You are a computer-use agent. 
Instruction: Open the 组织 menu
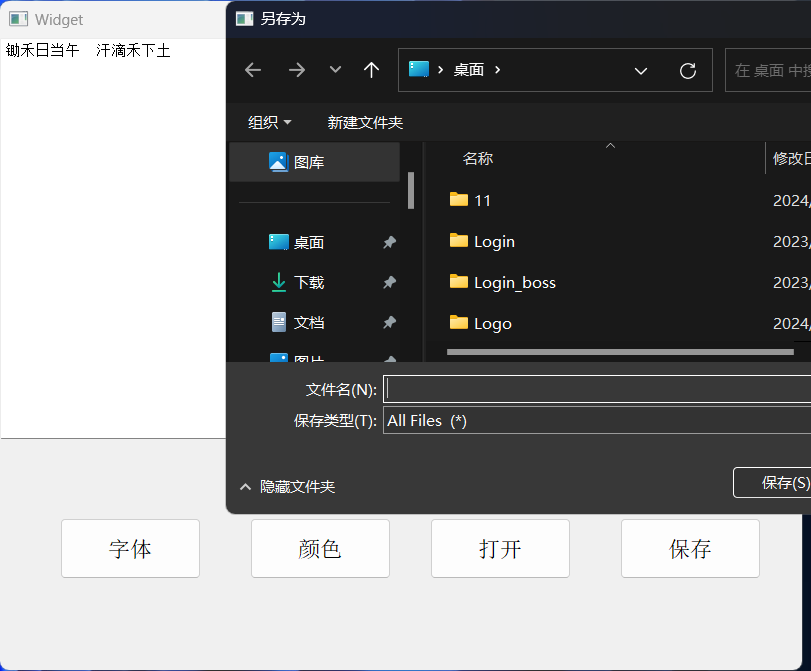coord(269,122)
